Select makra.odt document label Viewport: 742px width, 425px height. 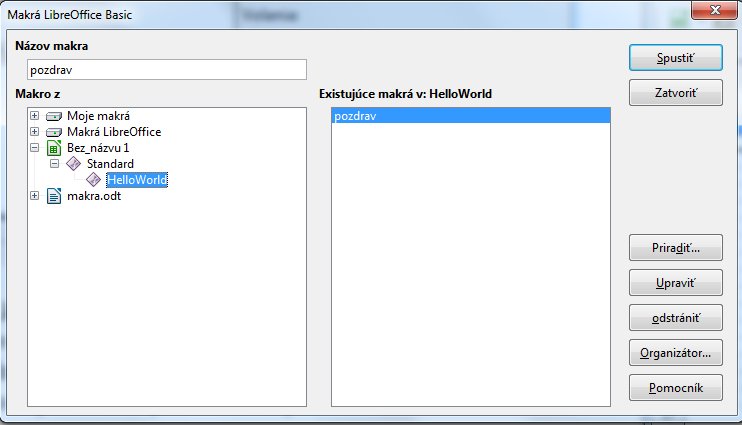(x=94, y=196)
